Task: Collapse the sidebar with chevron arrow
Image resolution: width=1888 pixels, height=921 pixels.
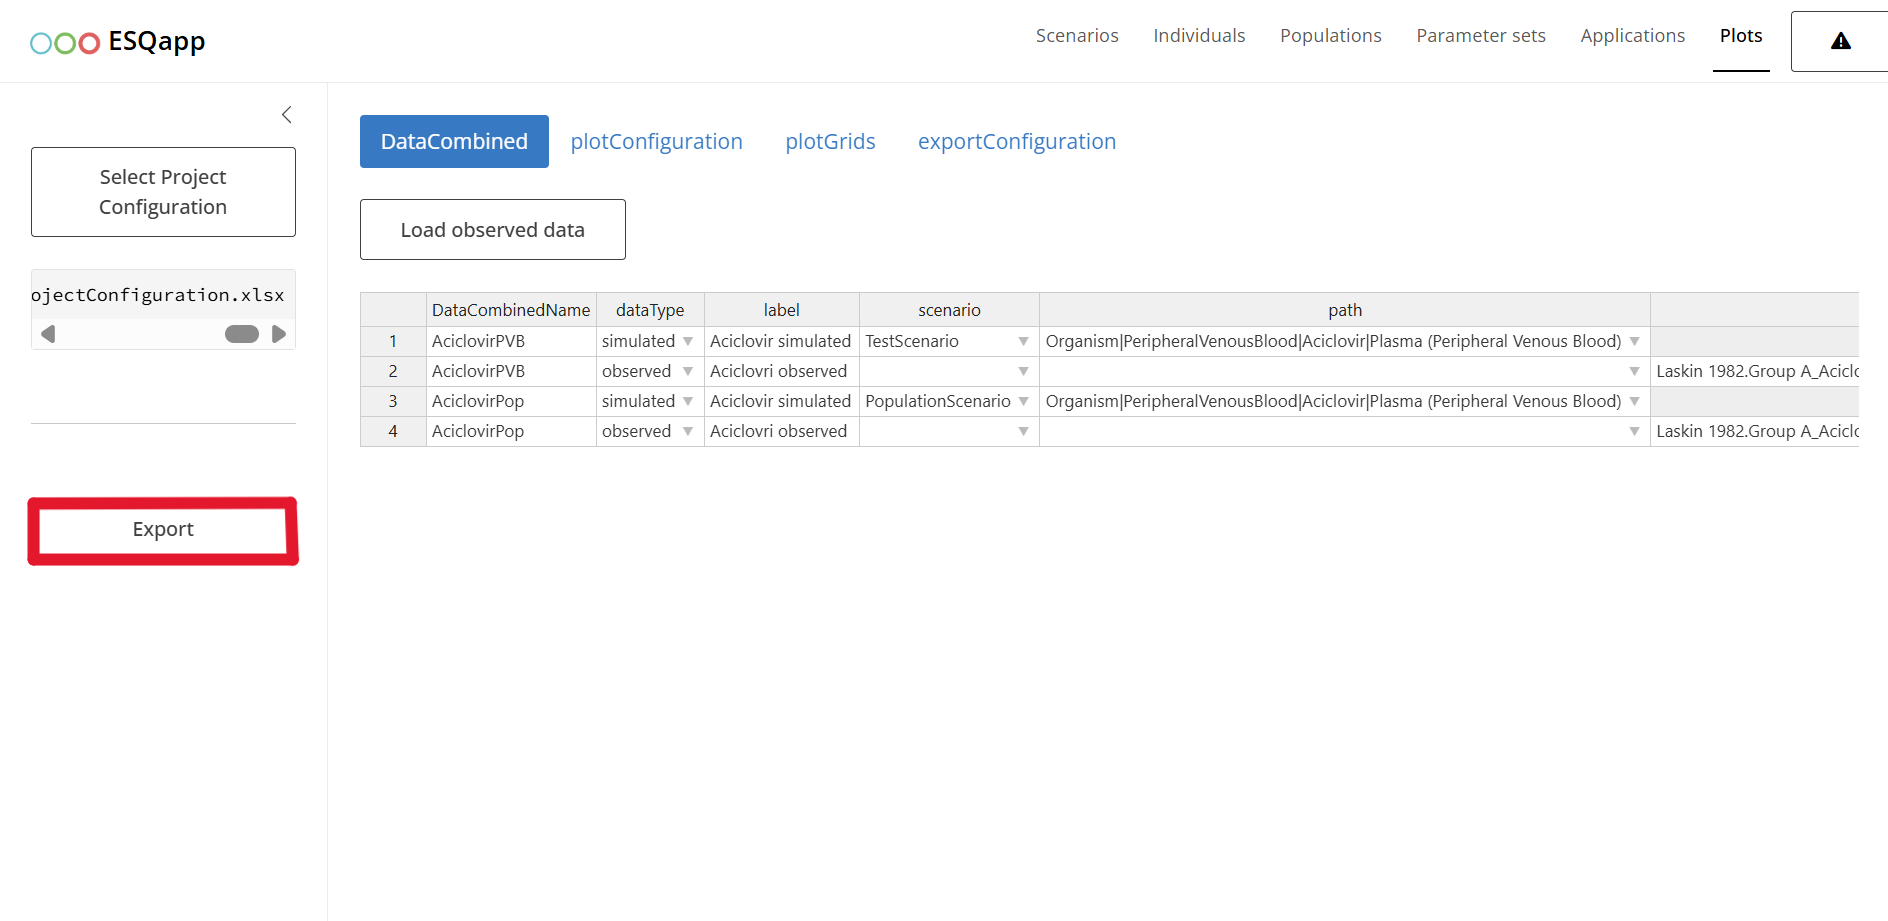Action: click(287, 115)
